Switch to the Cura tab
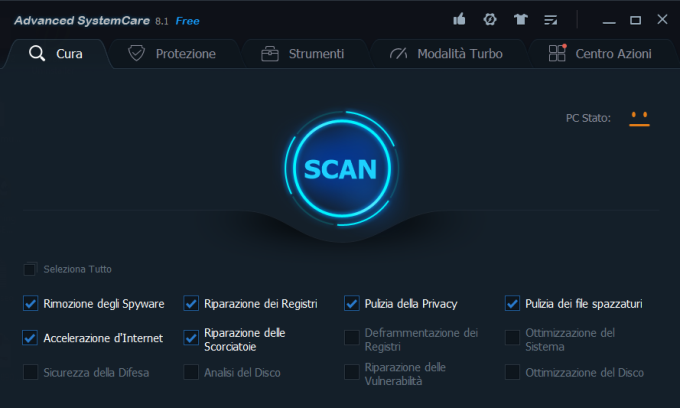The height and width of the screenshot is (408, 680). tap(56, 54)
